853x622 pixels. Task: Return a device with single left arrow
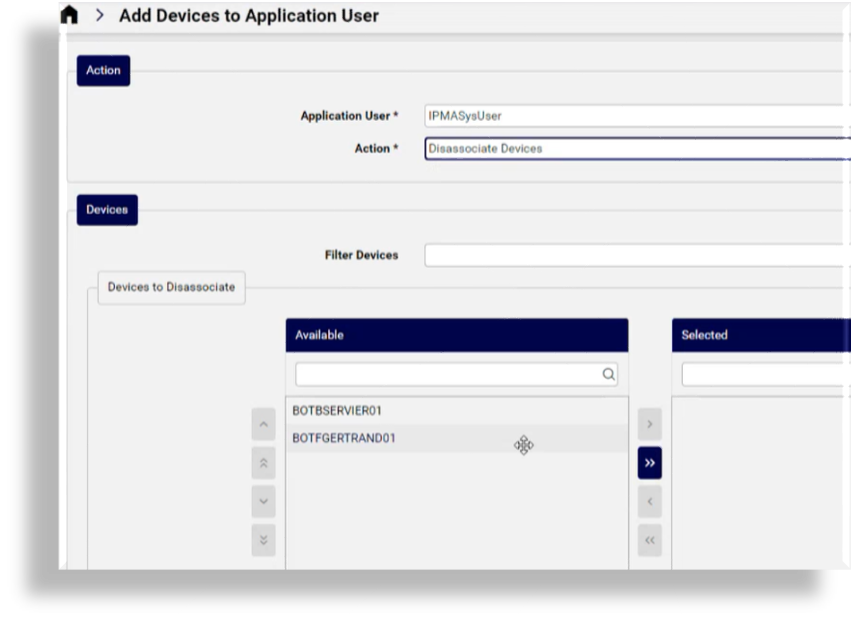[649, 501]
